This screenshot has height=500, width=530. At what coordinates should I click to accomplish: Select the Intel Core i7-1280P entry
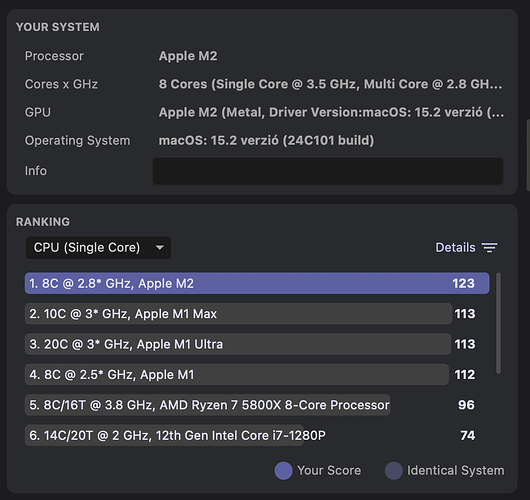pyautogui.click(x=252, y=435)
